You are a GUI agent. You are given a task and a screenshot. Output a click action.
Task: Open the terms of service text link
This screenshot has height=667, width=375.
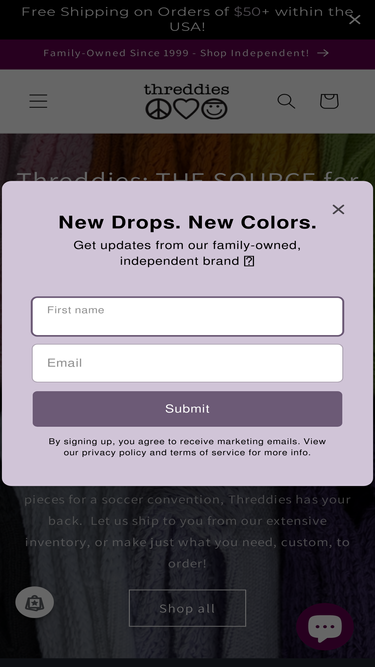[x=208, y=453]
